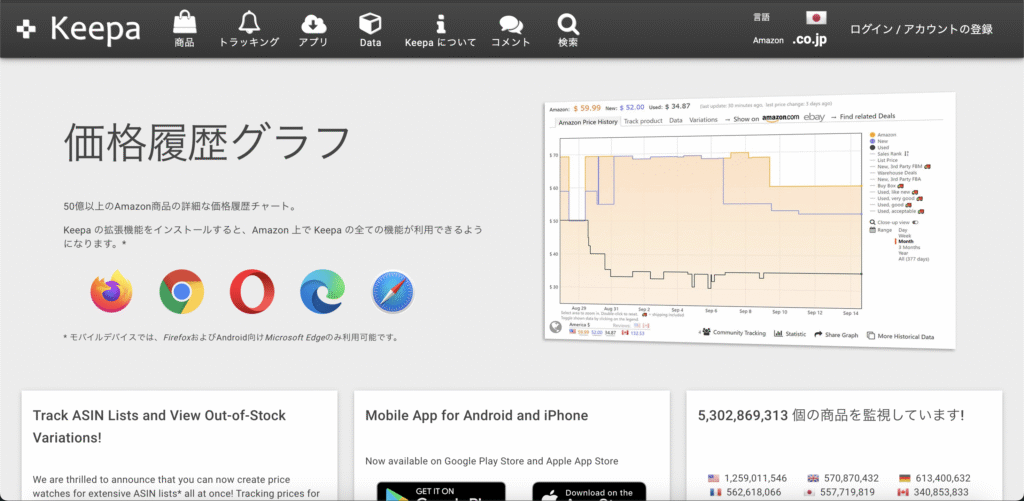This screenshot has height=501, width=1024.
Task: Click the Chrome browser icon
Action: point(182,291)
